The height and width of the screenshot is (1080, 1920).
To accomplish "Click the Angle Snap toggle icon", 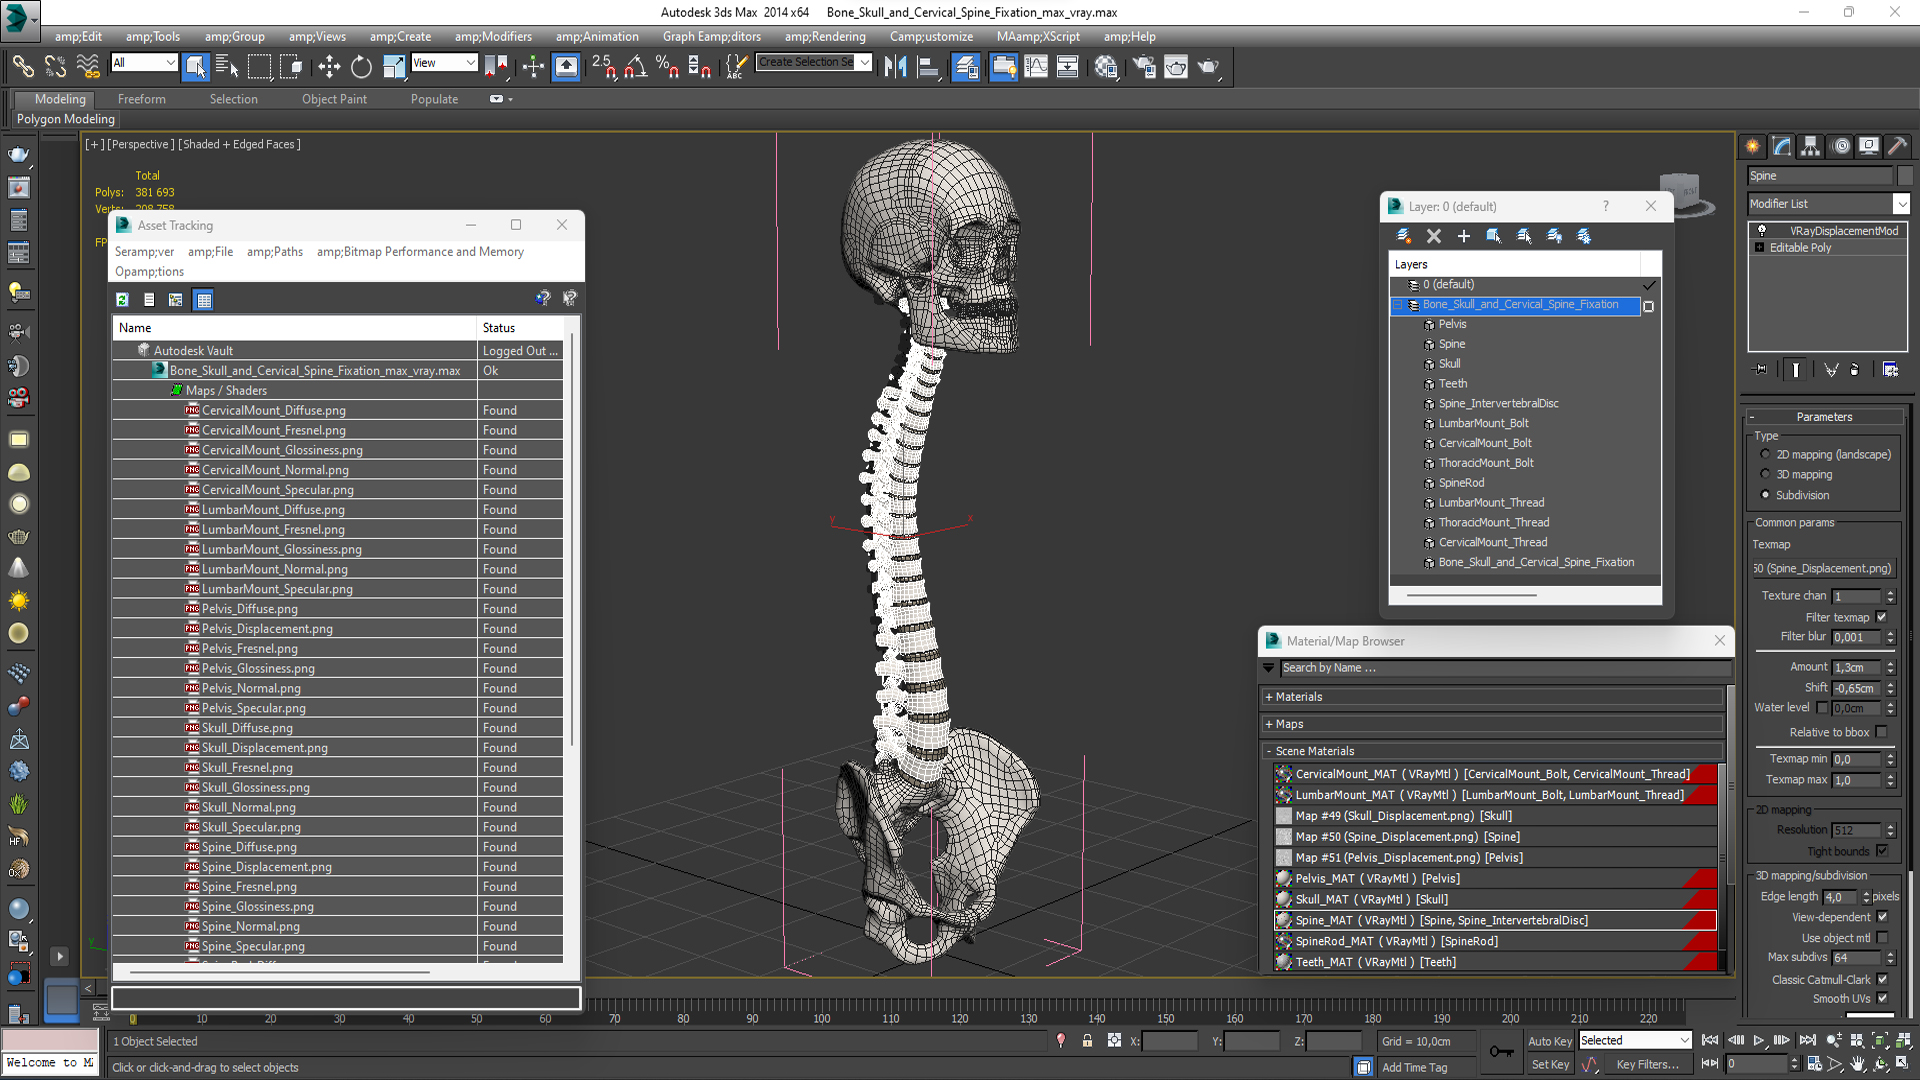I will coord(636,67).
